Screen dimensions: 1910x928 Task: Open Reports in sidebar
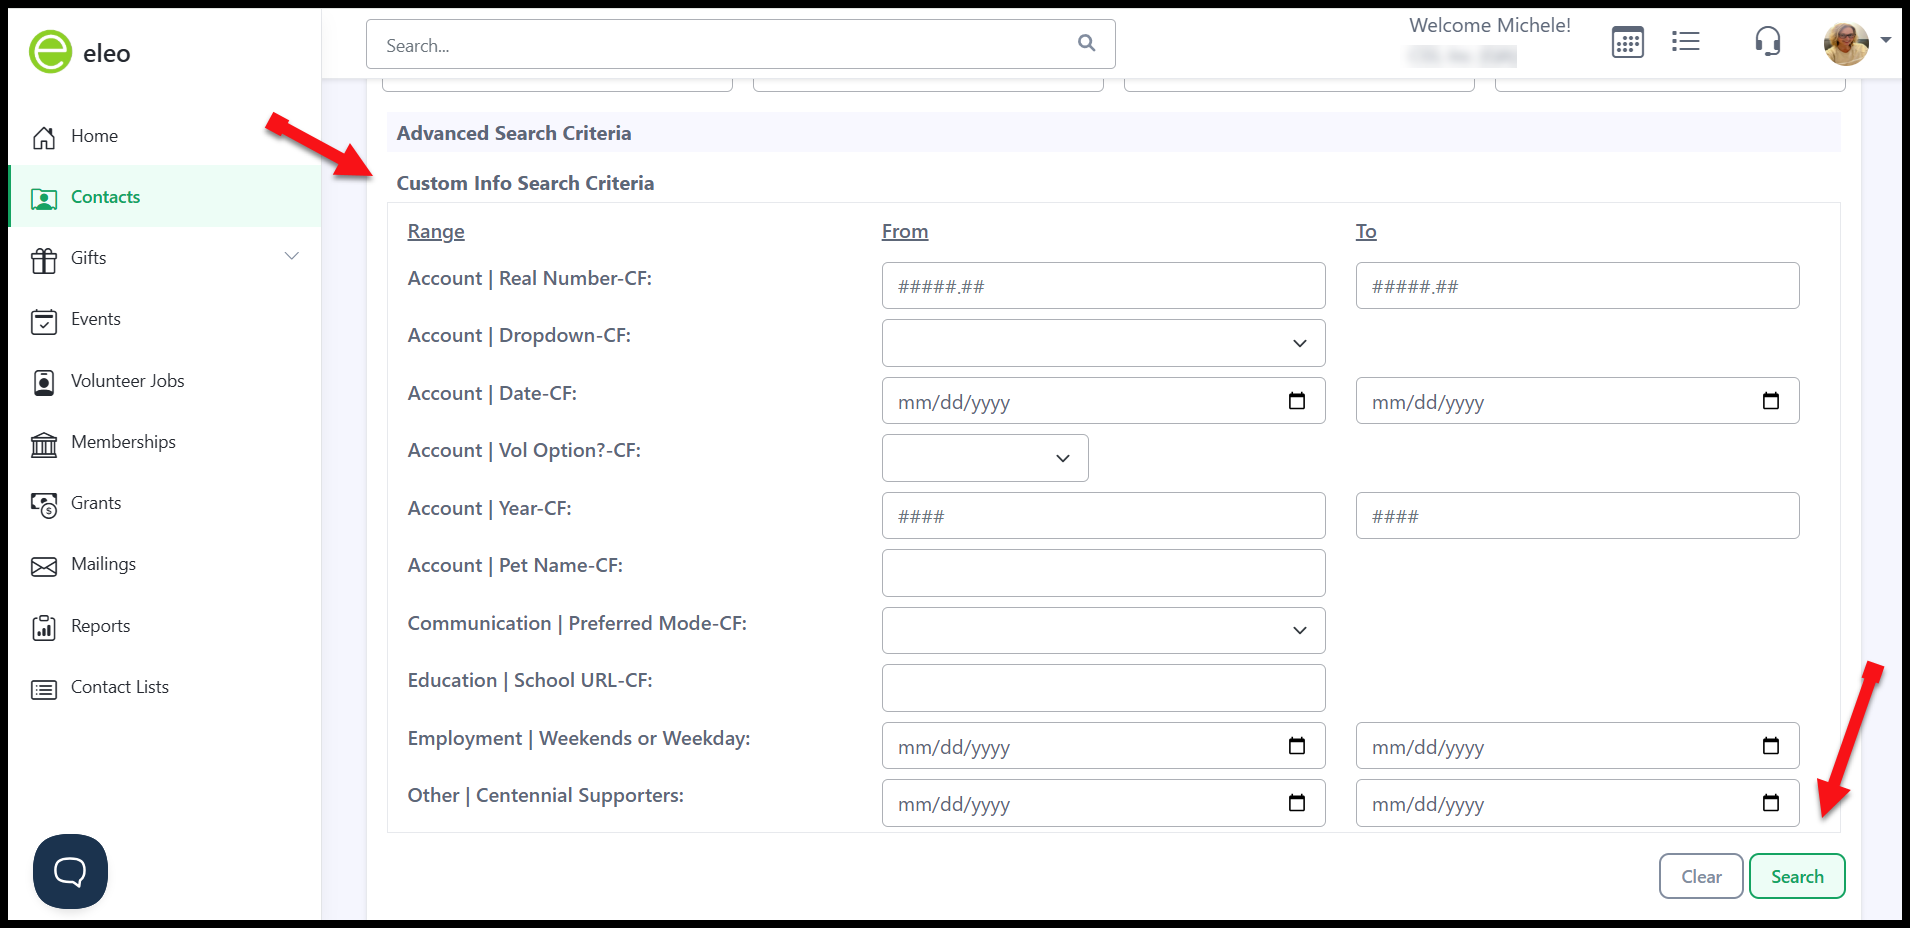164,626
